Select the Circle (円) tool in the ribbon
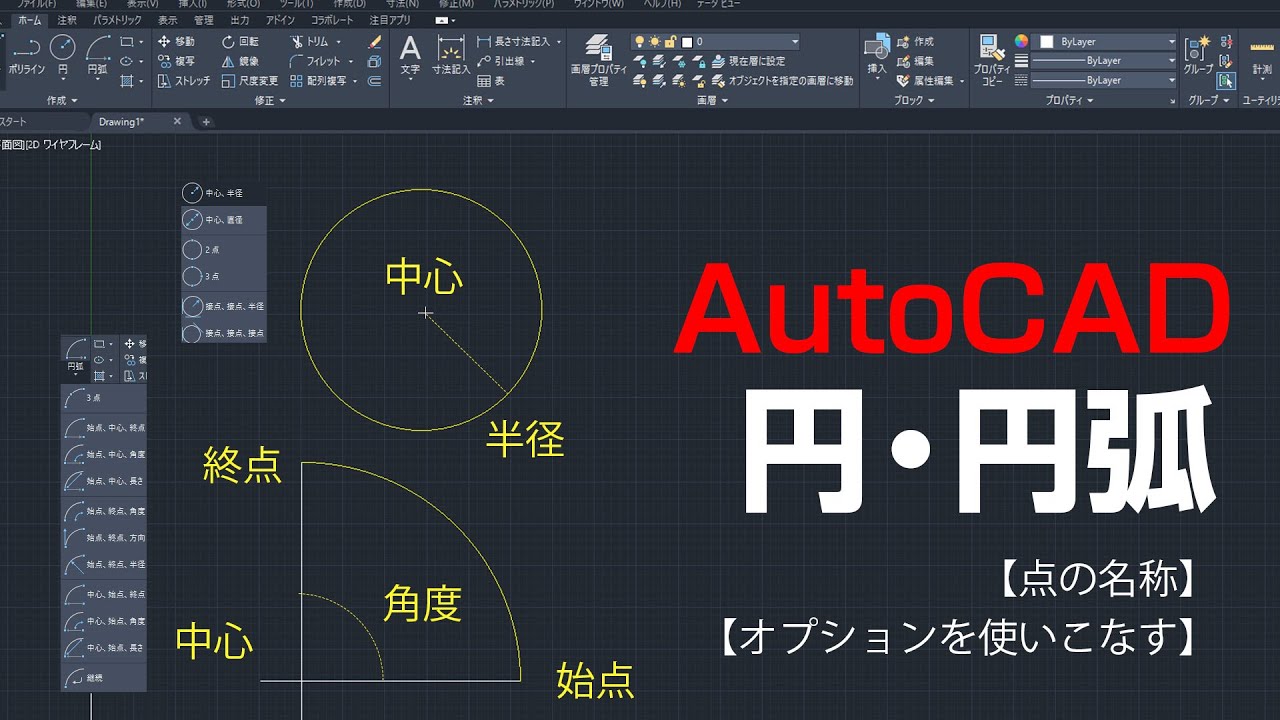The height and width of the screenshot is (720, 1280). [x=62, y=56]
